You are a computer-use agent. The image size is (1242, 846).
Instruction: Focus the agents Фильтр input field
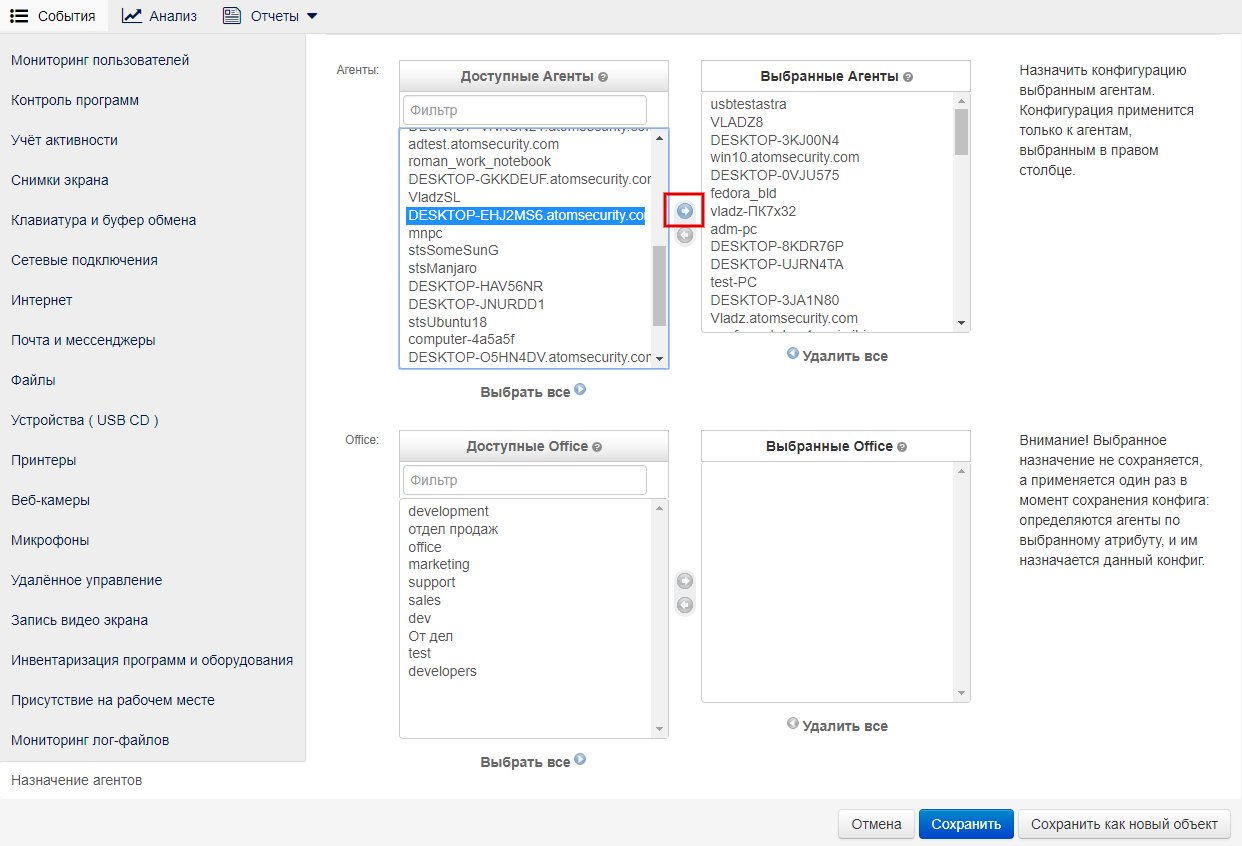pos(525,110)
